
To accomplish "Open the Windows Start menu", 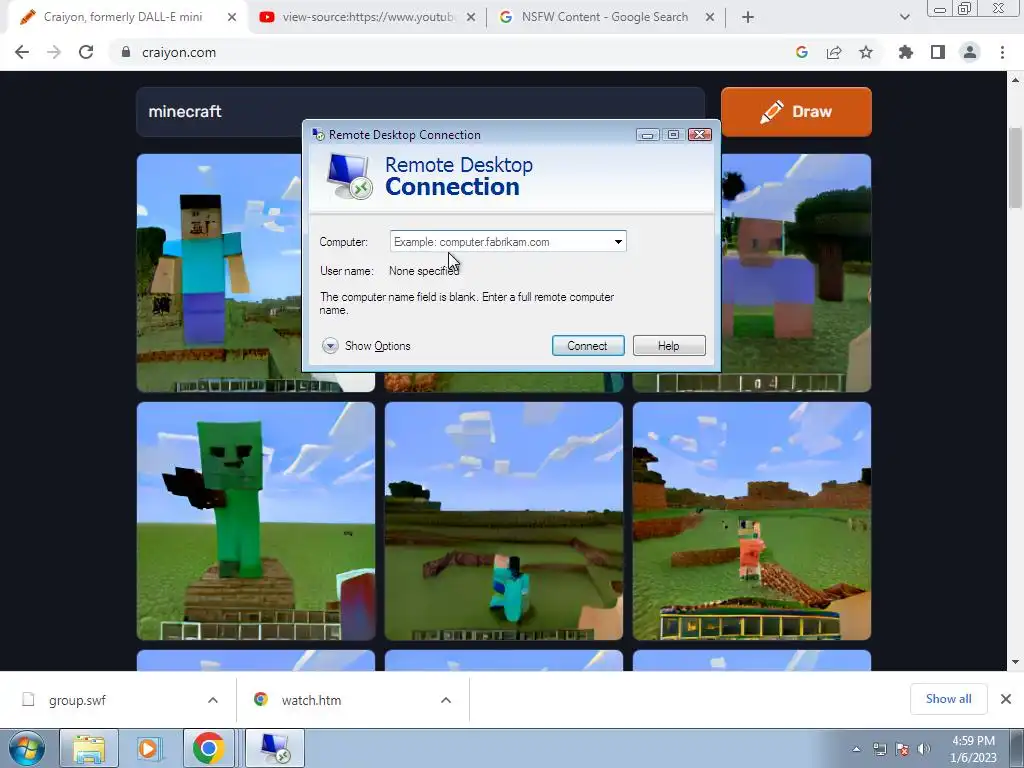I will pos(26,748).
